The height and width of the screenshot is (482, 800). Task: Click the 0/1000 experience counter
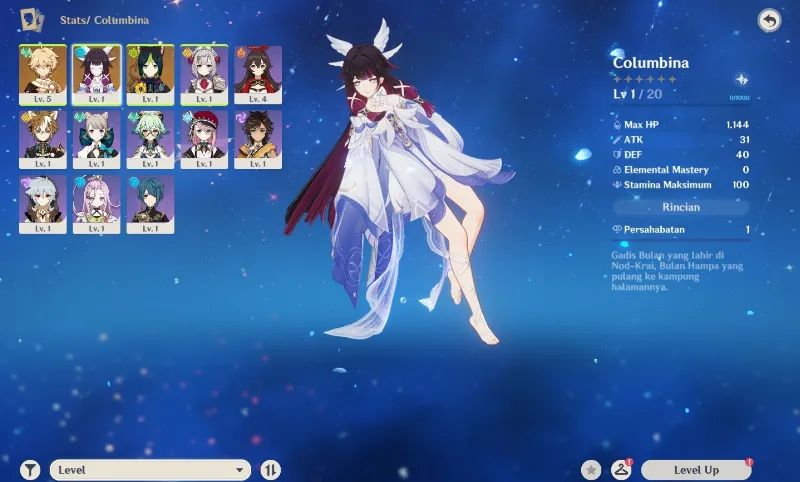tap(739, 97)
